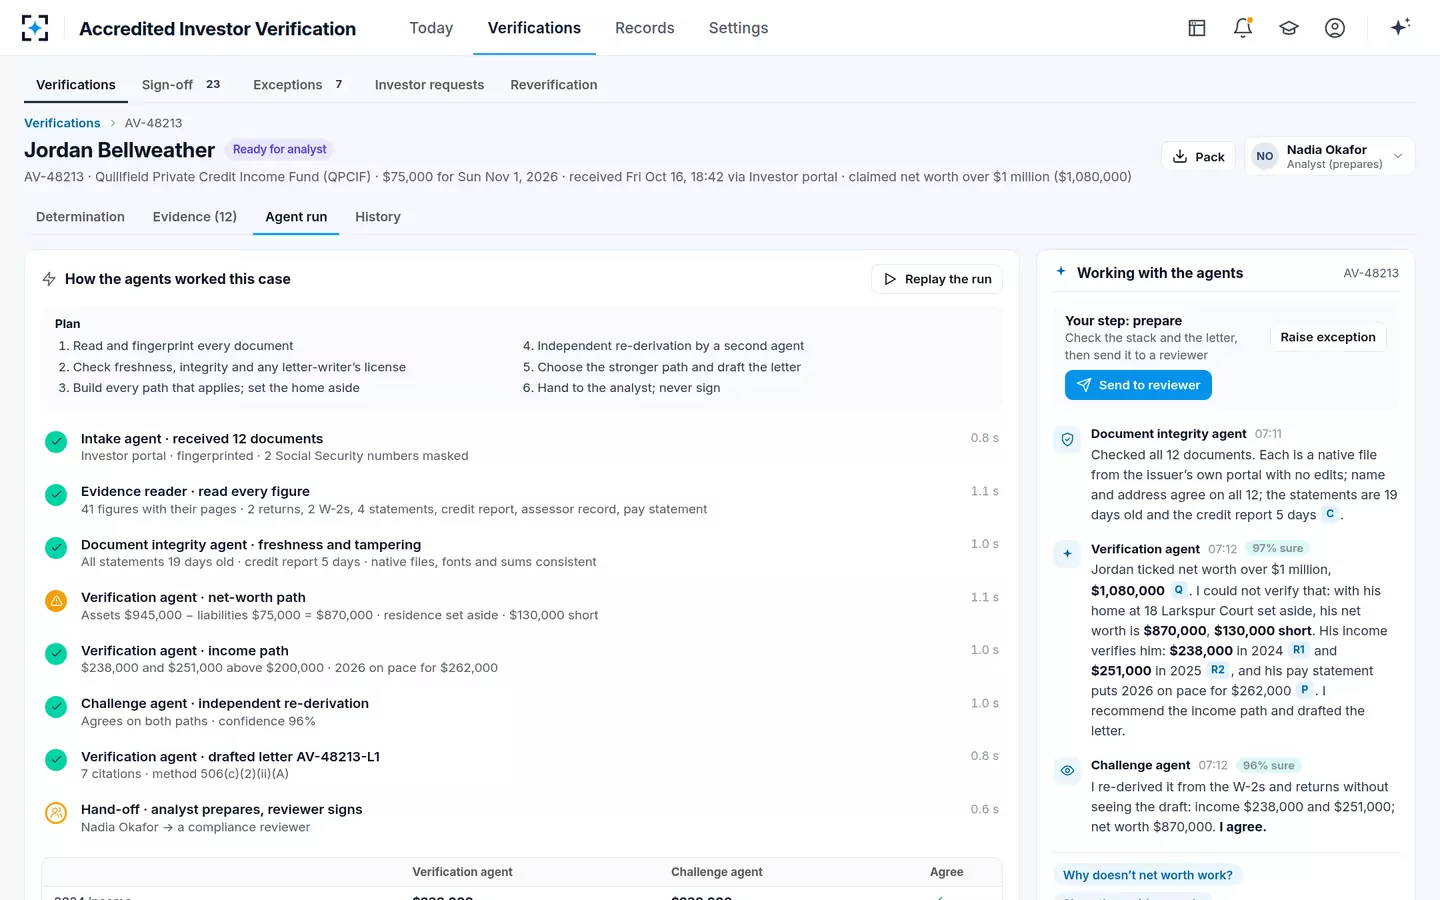Screen dimensions: 1440x900
Task: Expand Nadia Okafor role dropdown
Action: click(x=1330, y=156)
